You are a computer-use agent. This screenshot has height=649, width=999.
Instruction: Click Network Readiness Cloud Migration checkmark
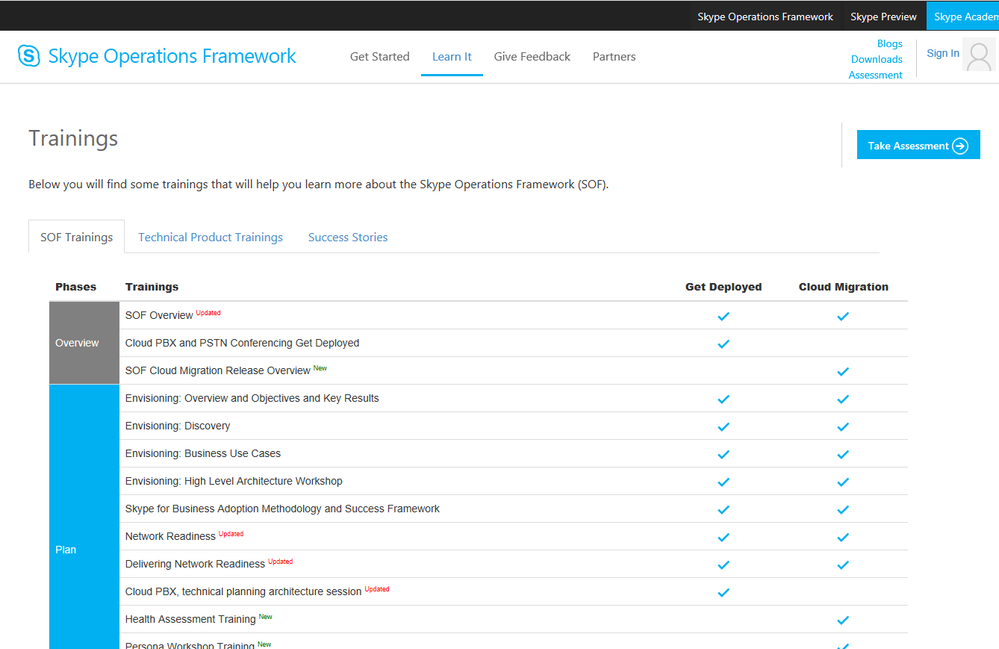point(843,537)
